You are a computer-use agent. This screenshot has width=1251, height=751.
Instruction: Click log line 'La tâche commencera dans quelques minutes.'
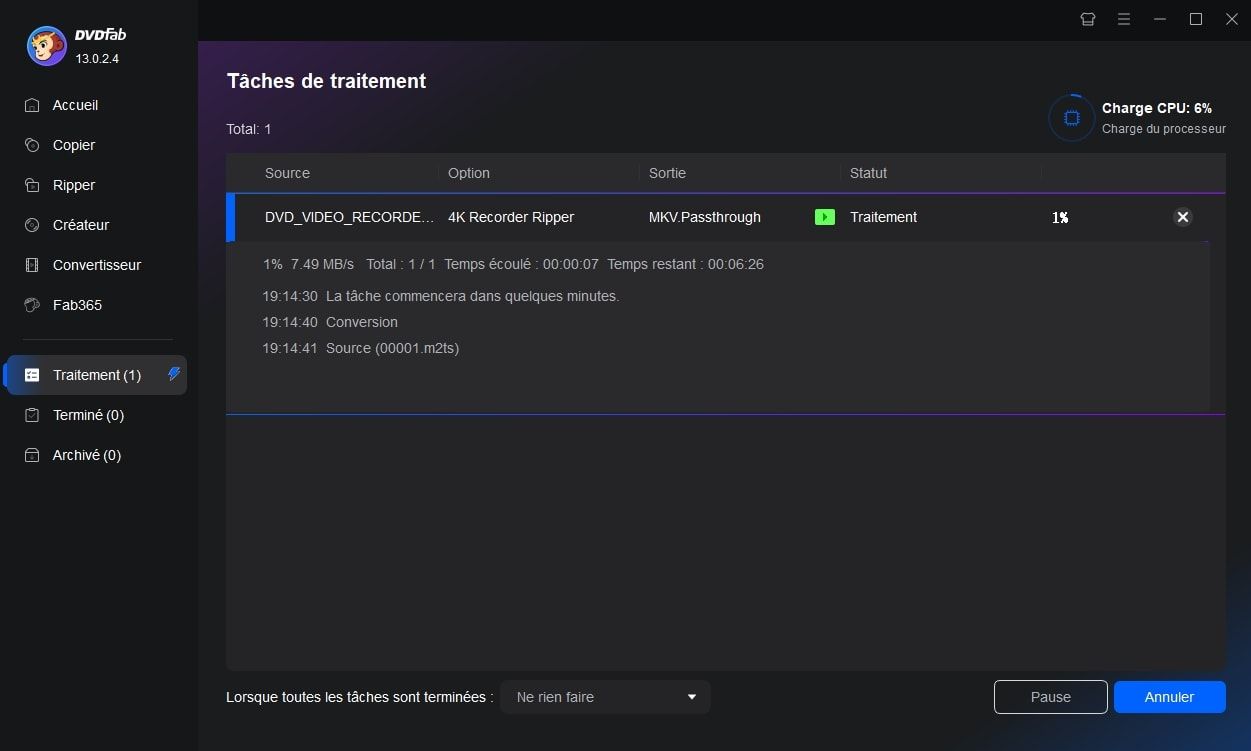click(472, 296)
